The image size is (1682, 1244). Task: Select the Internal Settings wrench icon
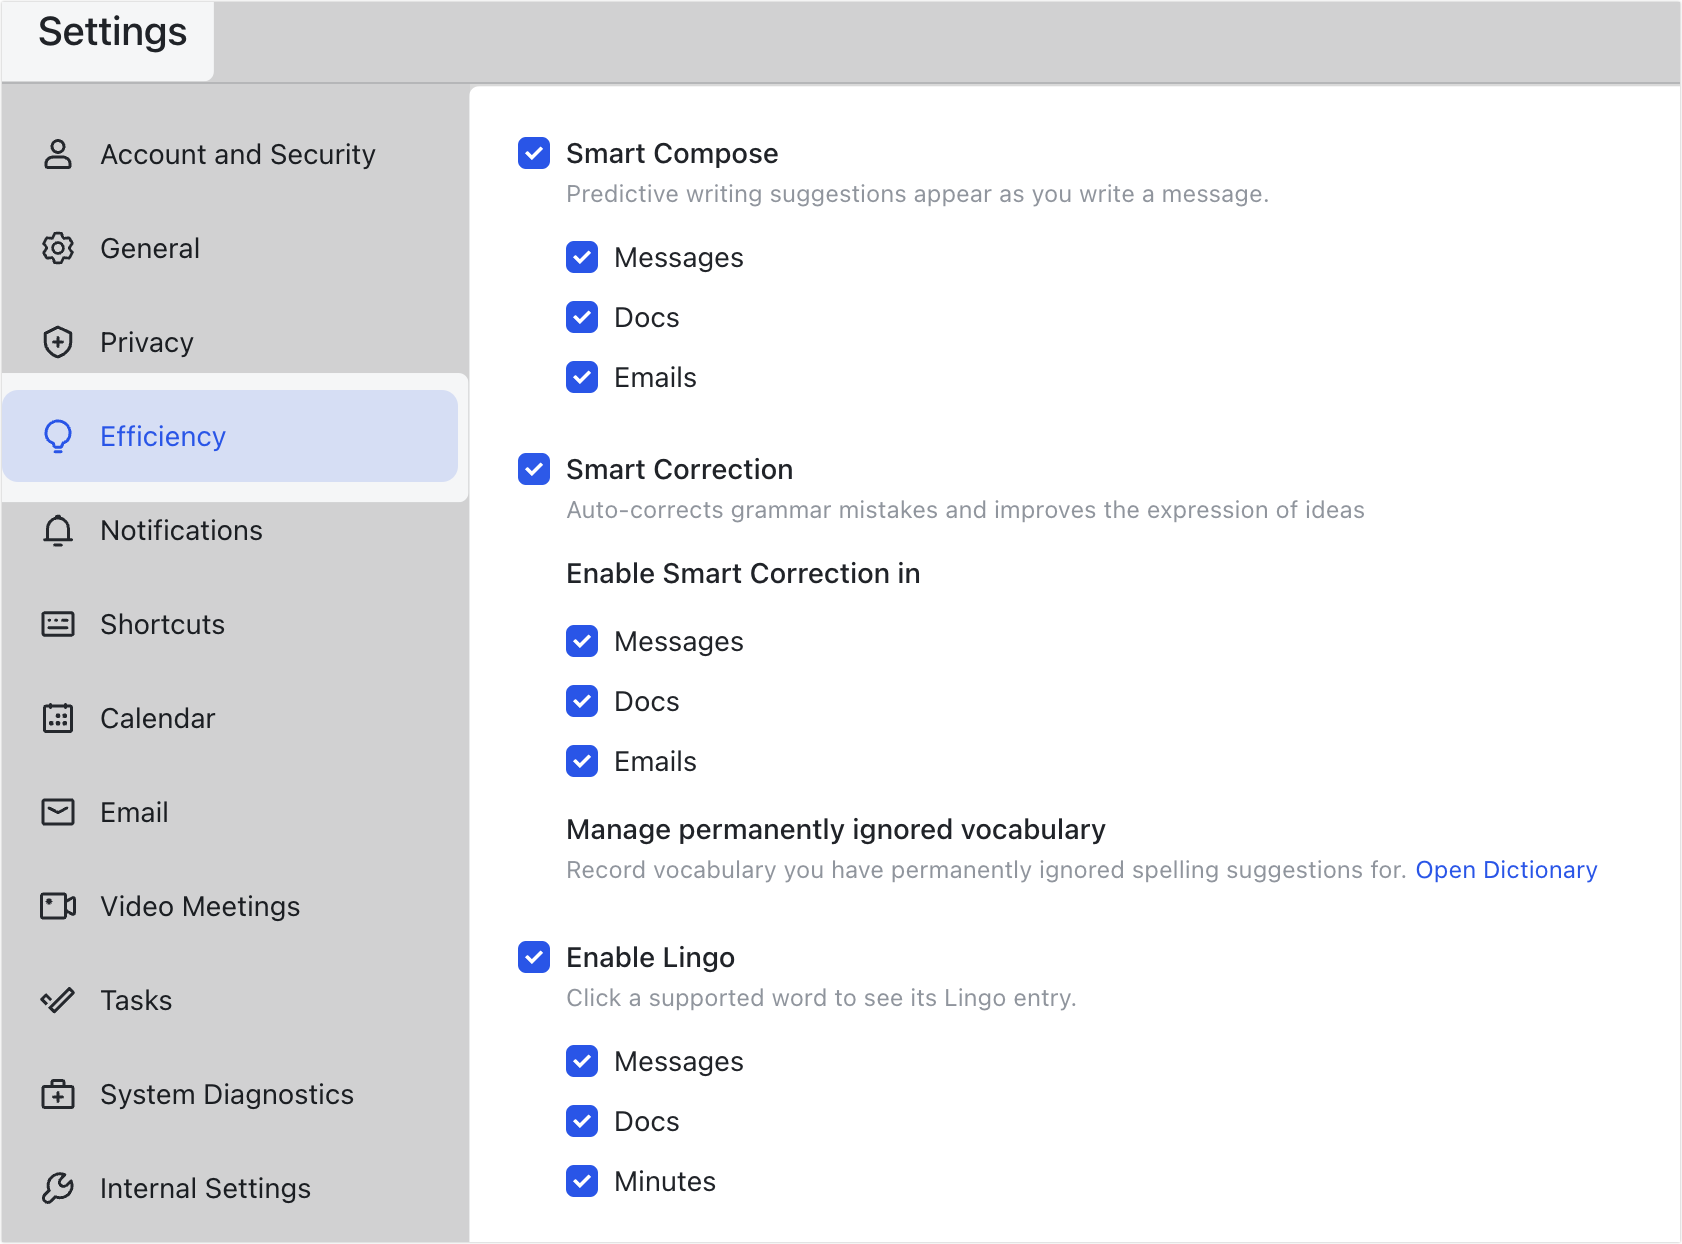58,1188
